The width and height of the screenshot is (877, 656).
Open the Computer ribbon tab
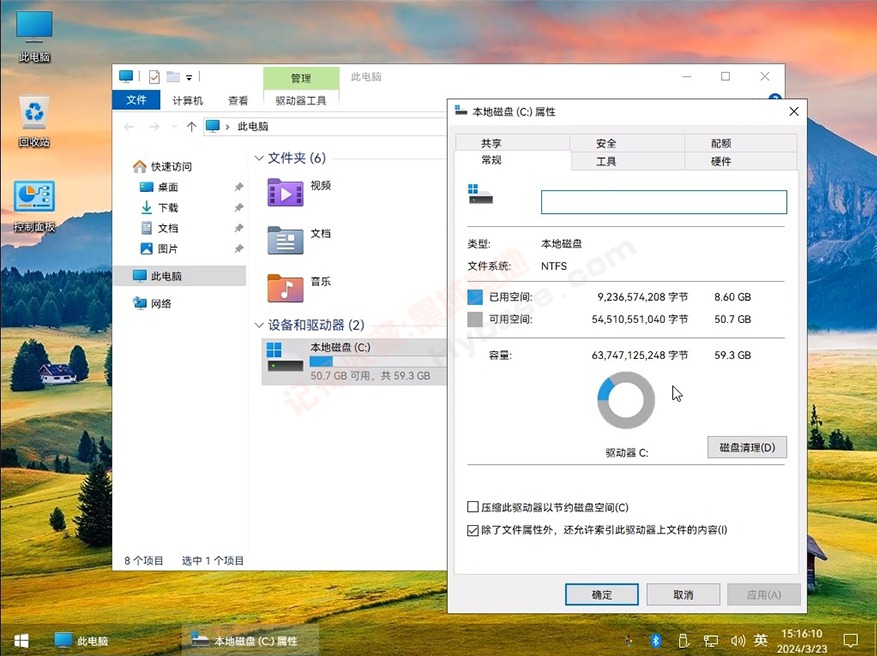187,101
